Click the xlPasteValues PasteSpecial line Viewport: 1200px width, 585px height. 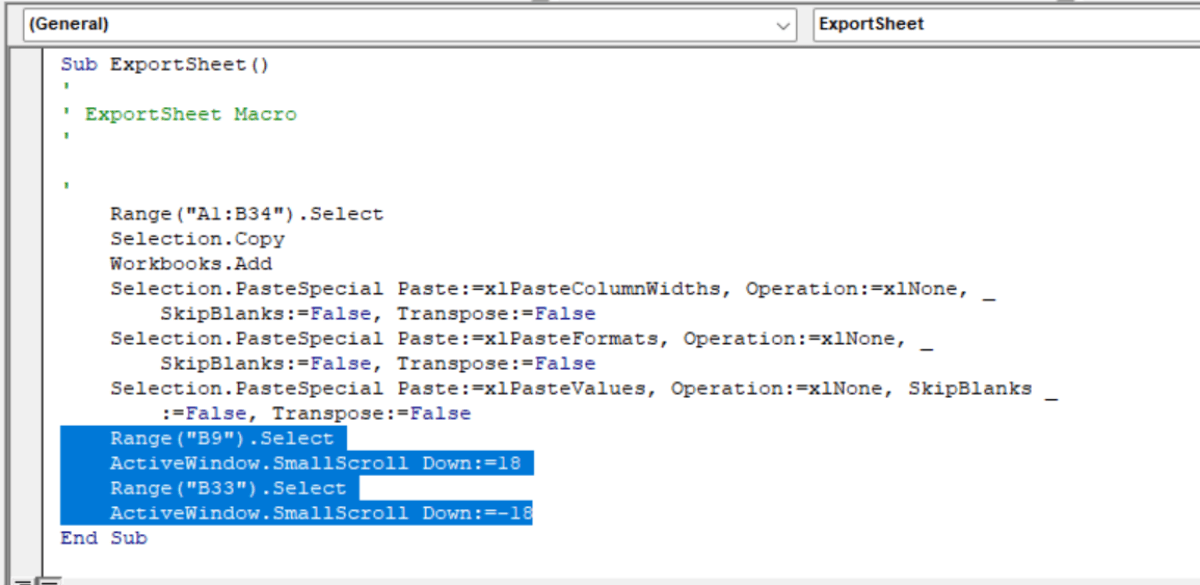coord(583,389)
